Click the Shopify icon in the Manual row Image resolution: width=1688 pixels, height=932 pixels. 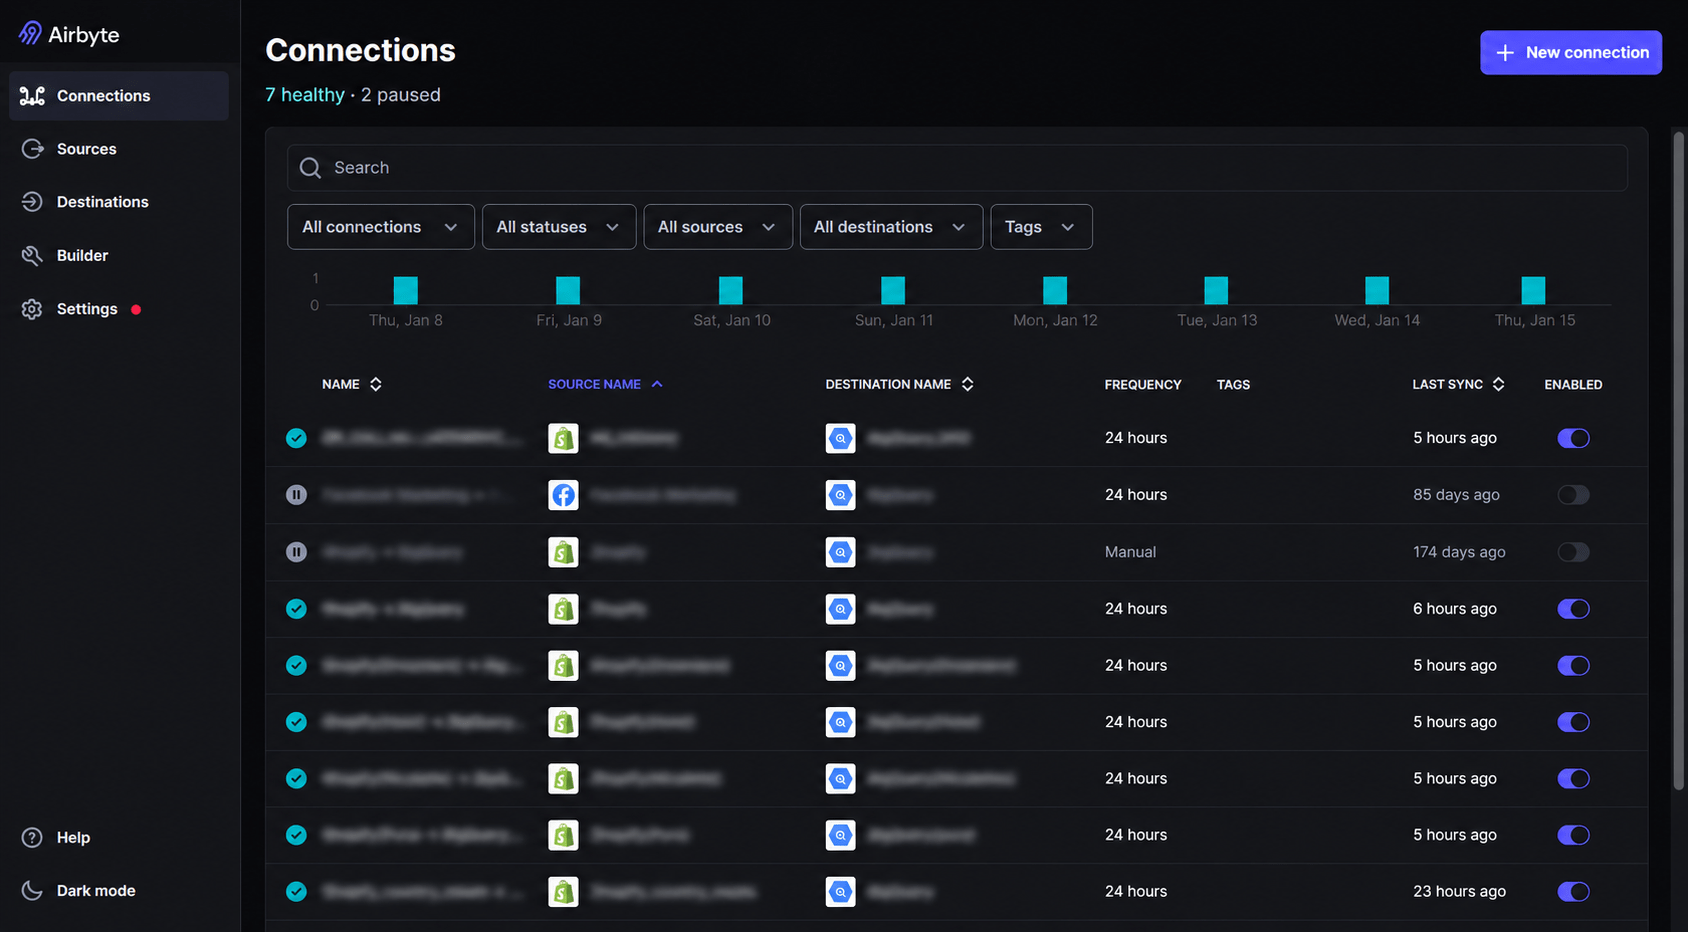click(x=564, y=552)
